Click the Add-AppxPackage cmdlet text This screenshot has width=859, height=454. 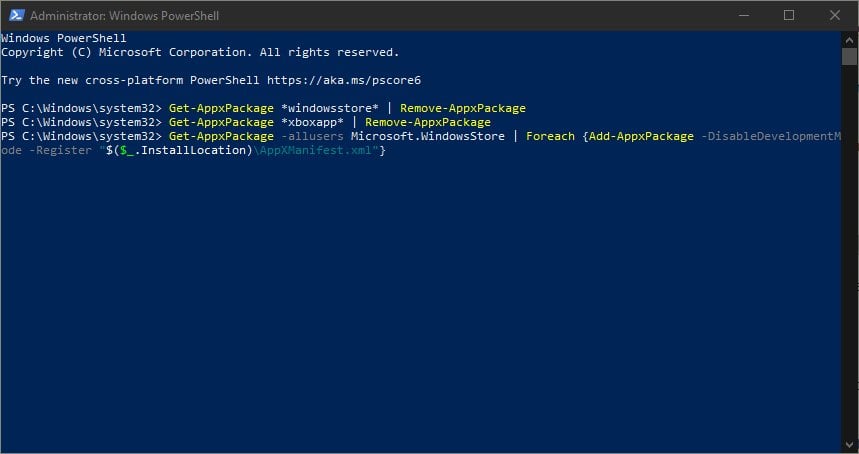tap(642, 136)
